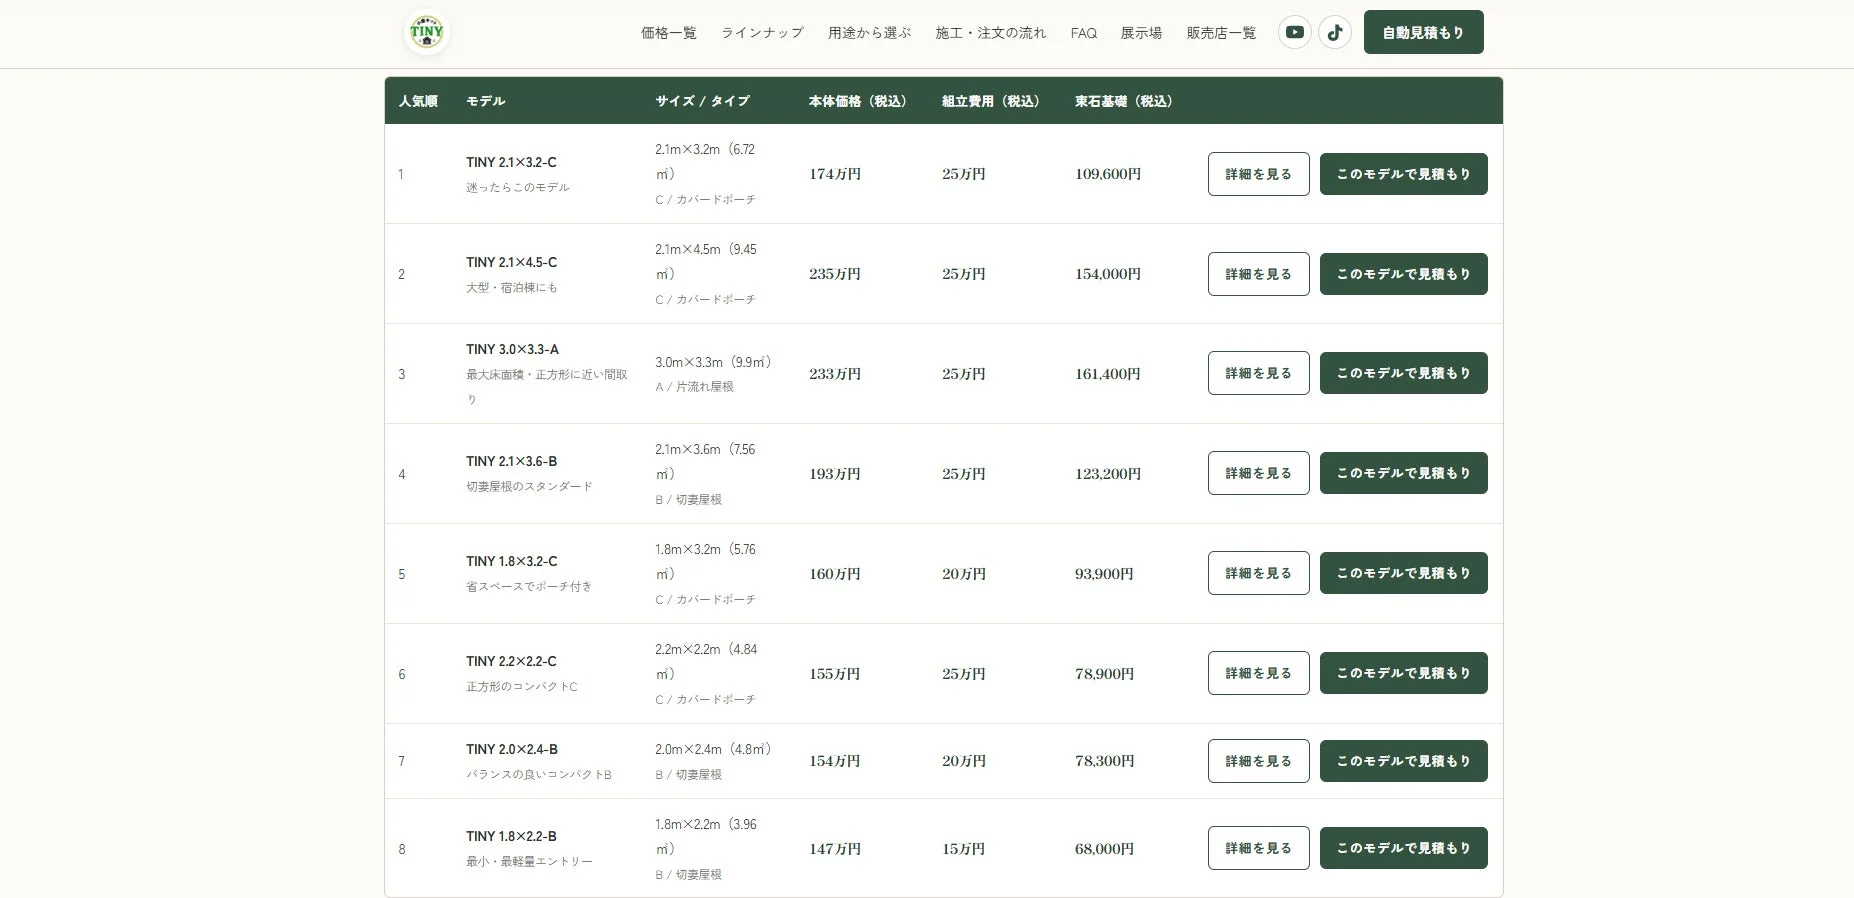Go to 展示場 in navigation
Image resolution: width=1854 pixels, height=898 pixels.
coord(1141,33)
